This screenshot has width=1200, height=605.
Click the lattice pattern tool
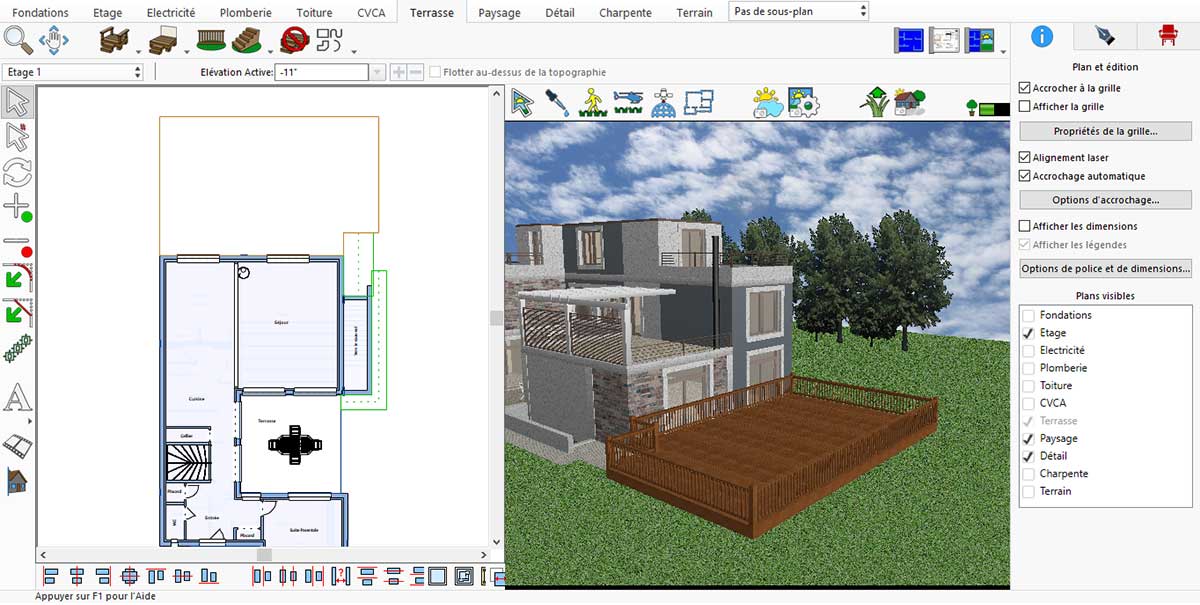[x=18, y=348]
